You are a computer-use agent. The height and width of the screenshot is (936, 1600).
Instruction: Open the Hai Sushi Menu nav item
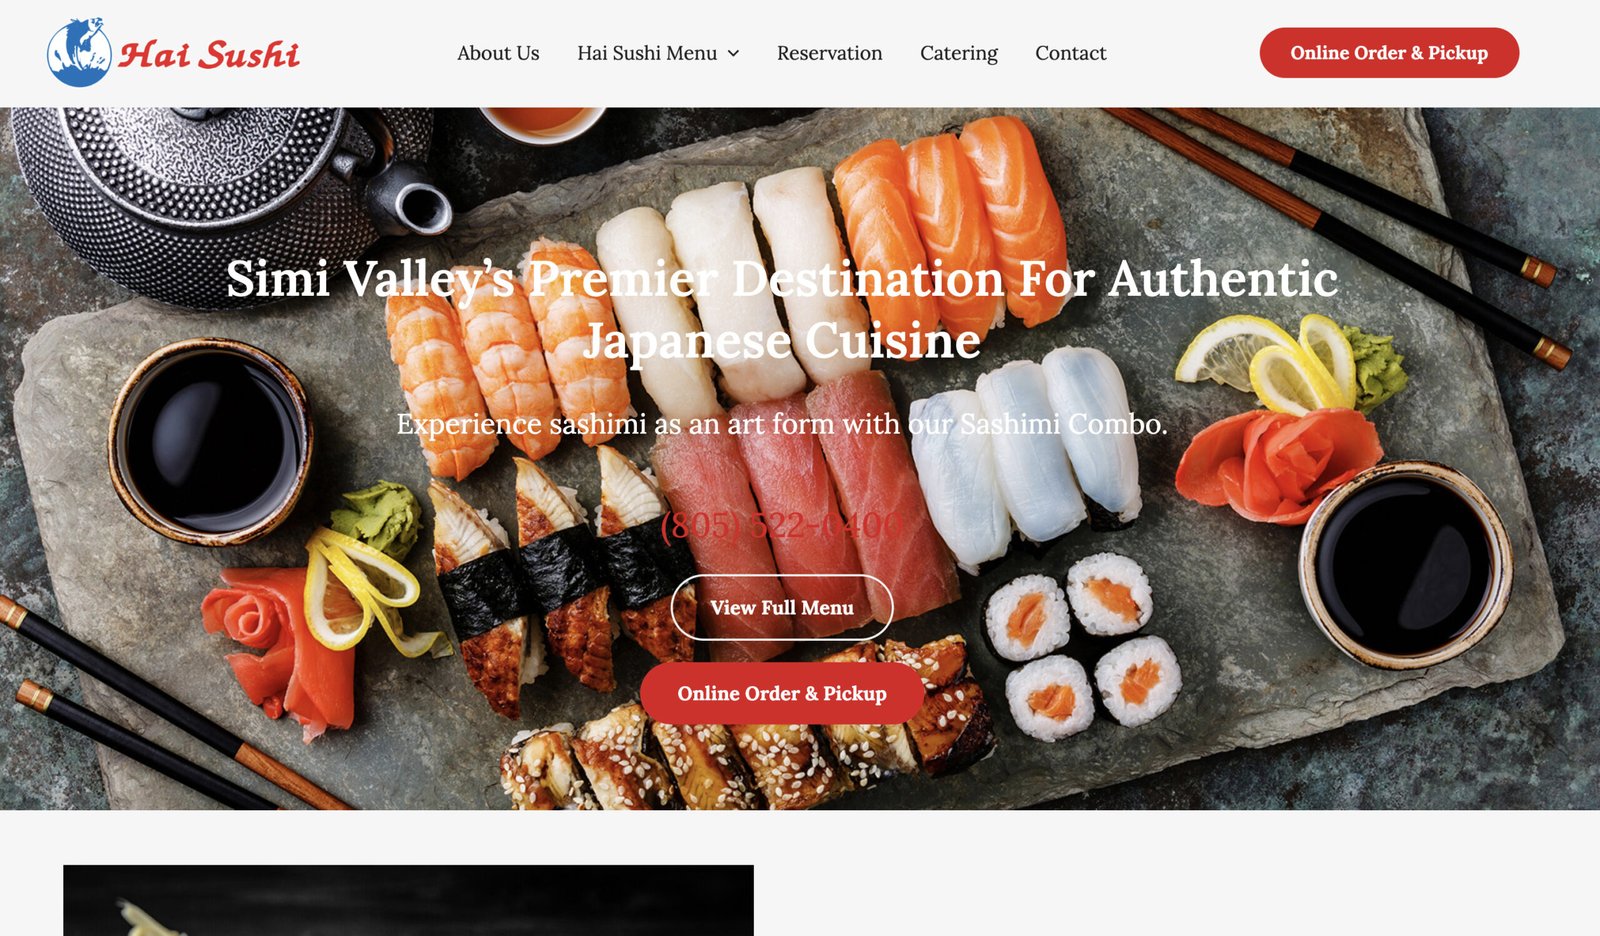click(647, 53)
